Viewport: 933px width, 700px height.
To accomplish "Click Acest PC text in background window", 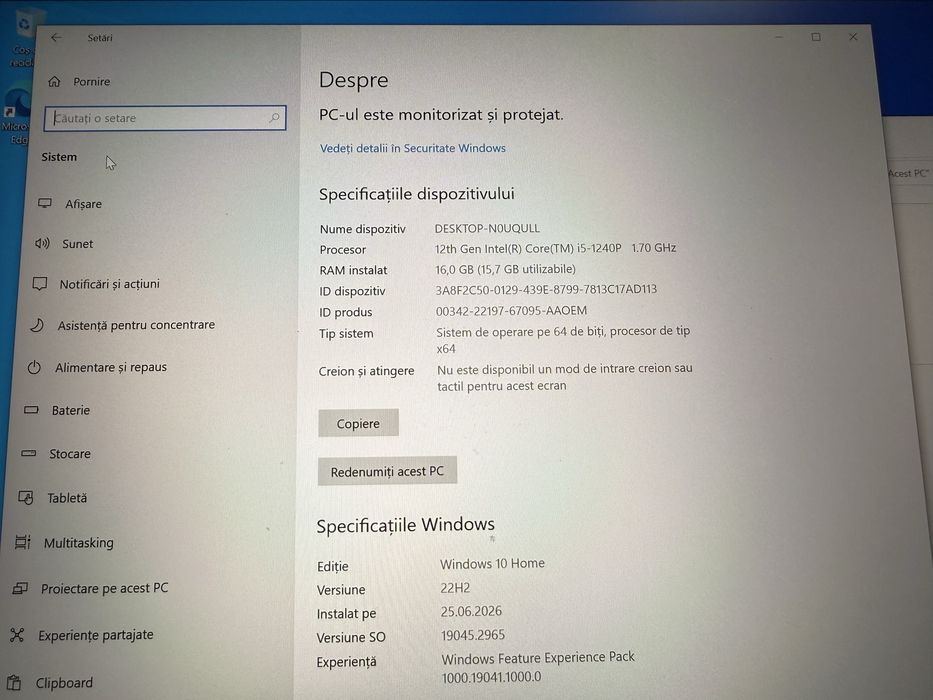I will (x=908, y=173).
